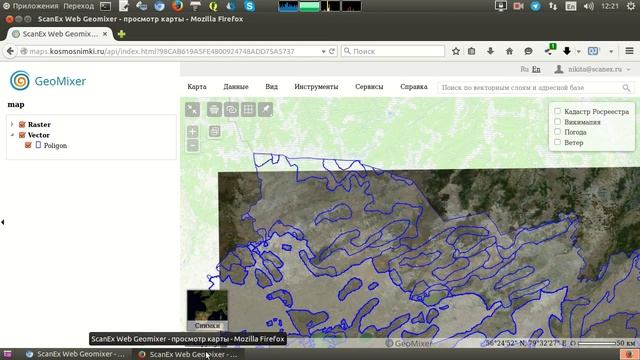Open the user account dropdown arrow
Image resolution: width=640 pixels, height=360 pixels.
pyautogui.click(x=629, y=70)
